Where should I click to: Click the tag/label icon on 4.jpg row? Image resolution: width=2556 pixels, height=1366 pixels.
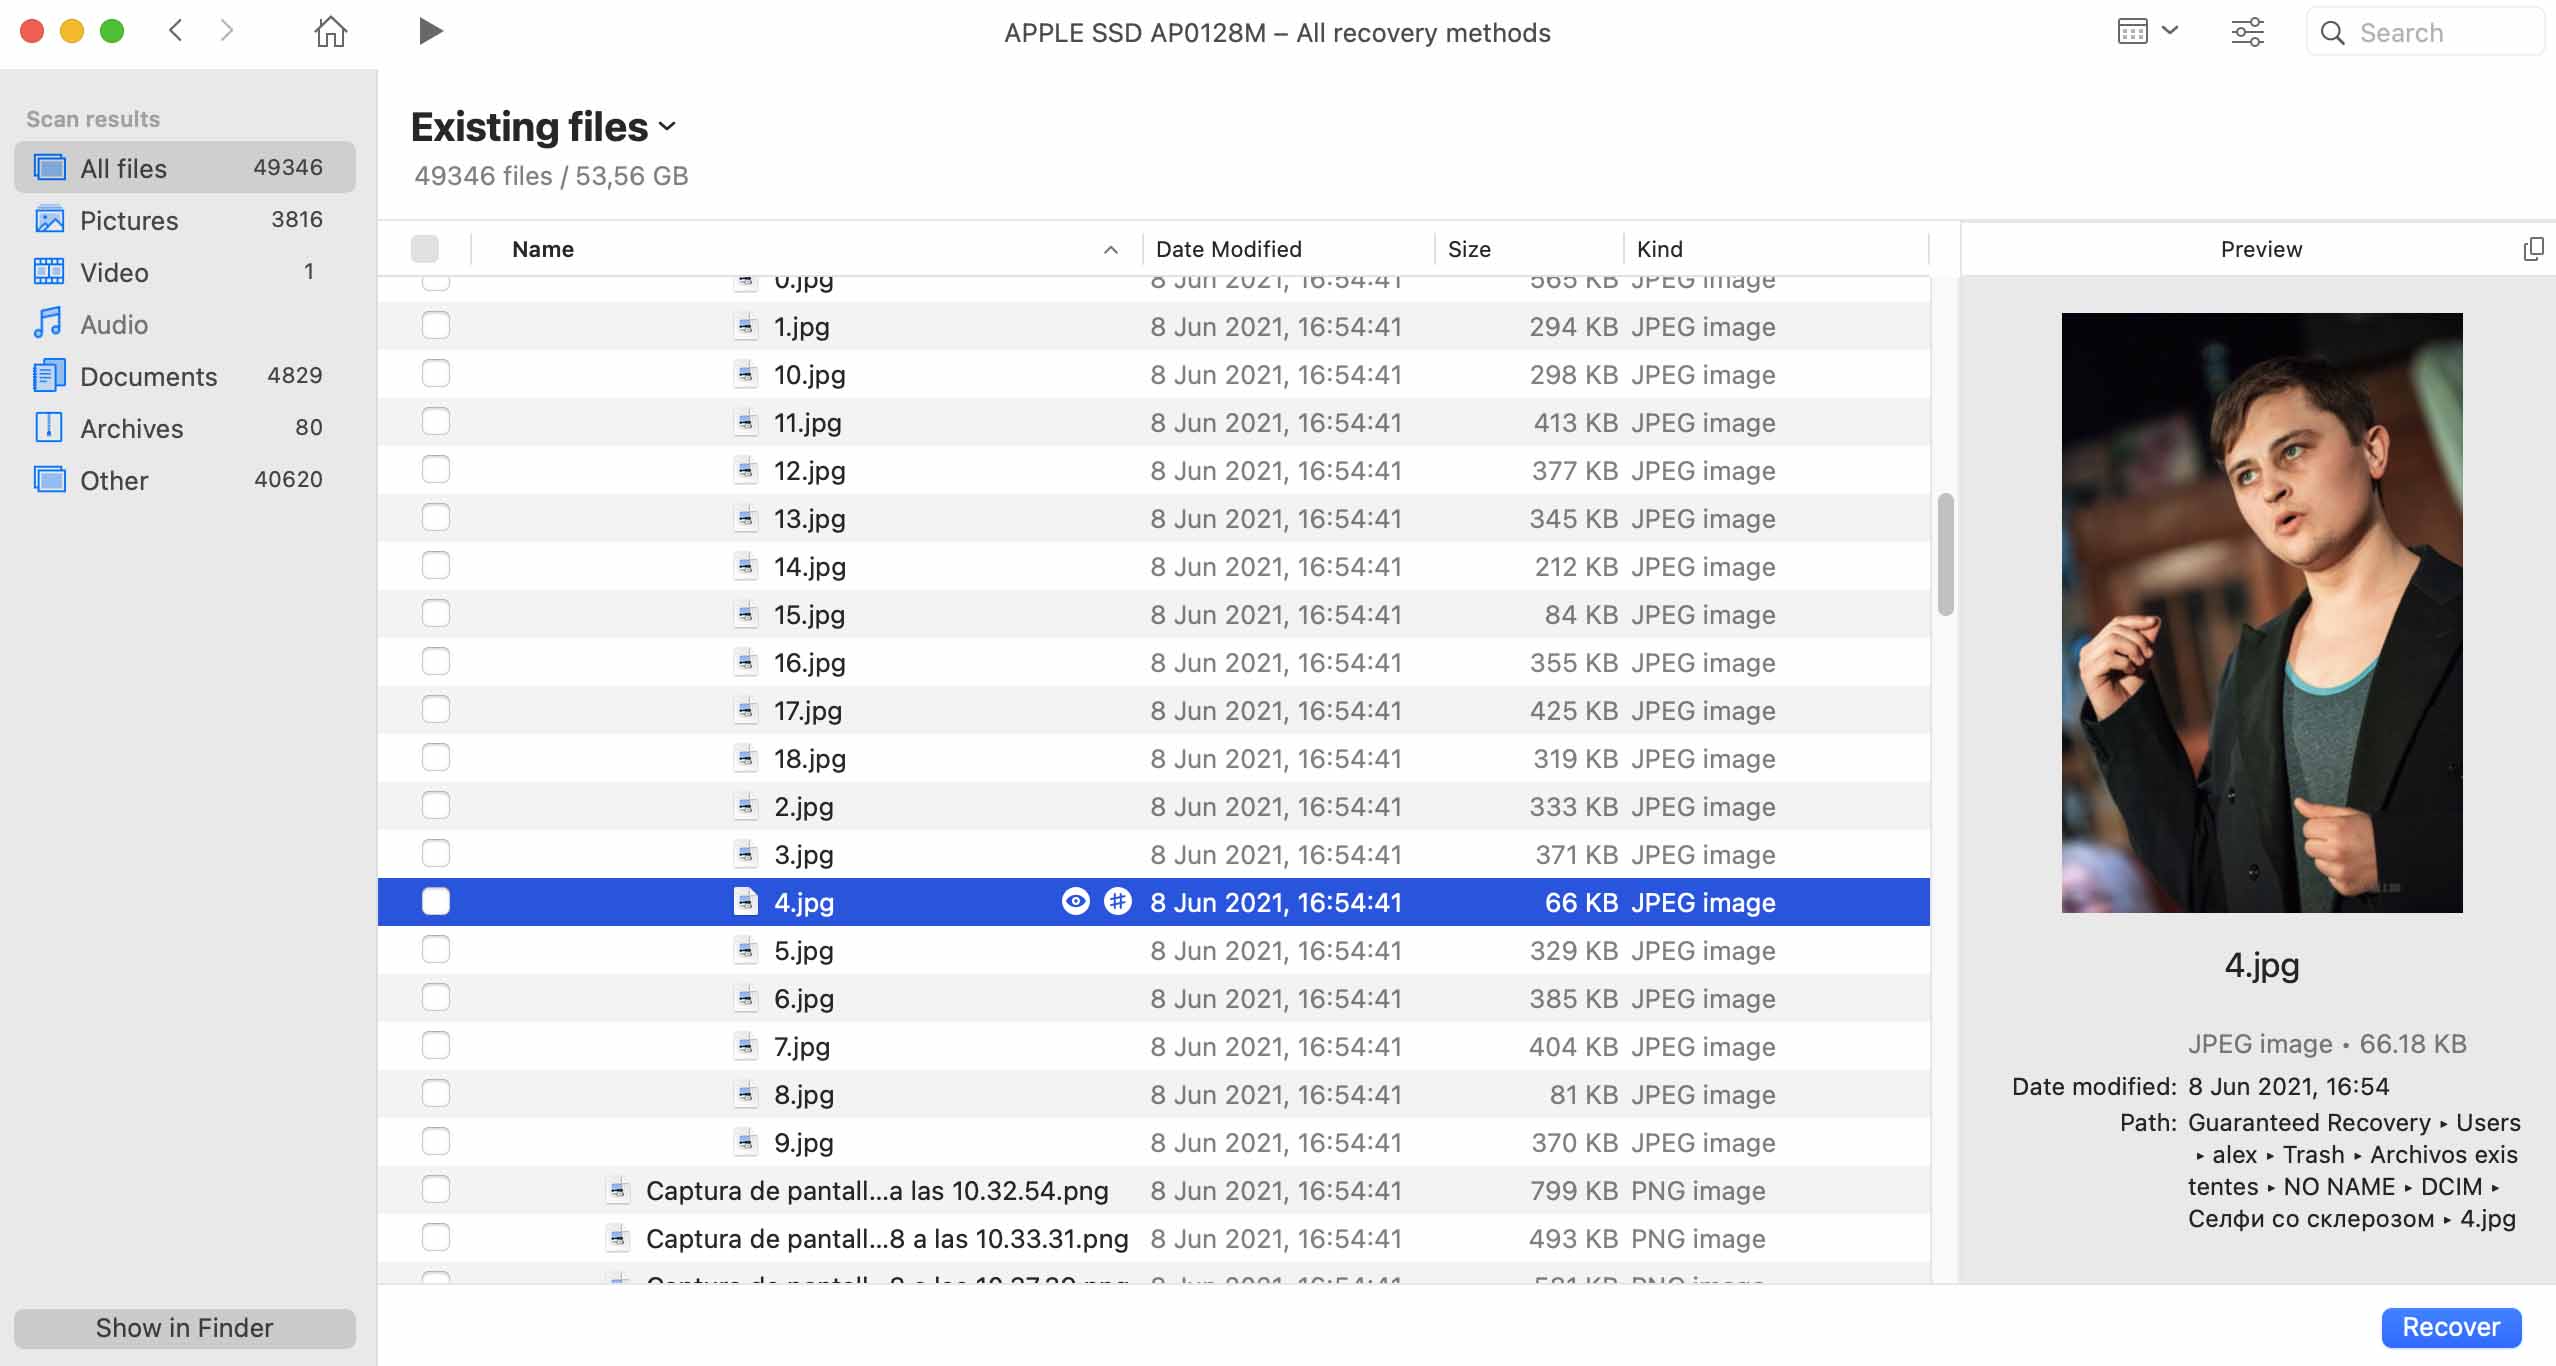tap(1117, 901)
